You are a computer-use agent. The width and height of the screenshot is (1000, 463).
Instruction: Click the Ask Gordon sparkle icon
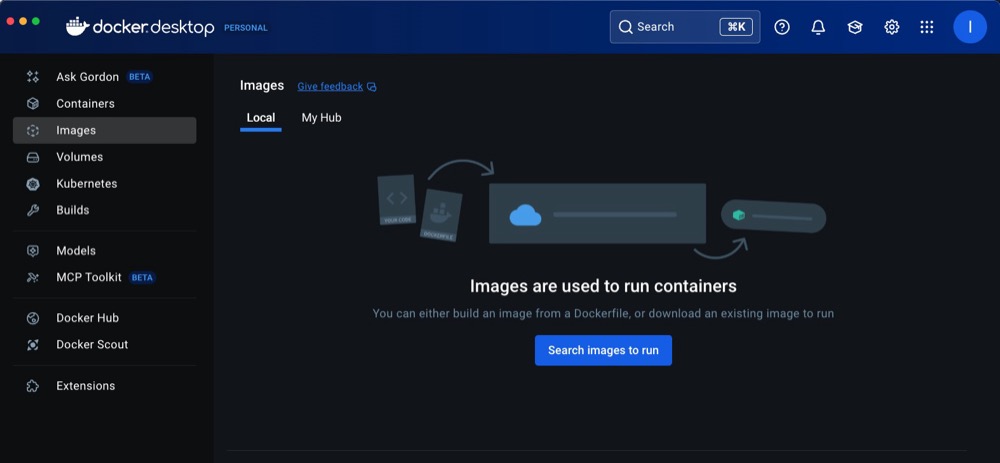pos(33,77)
